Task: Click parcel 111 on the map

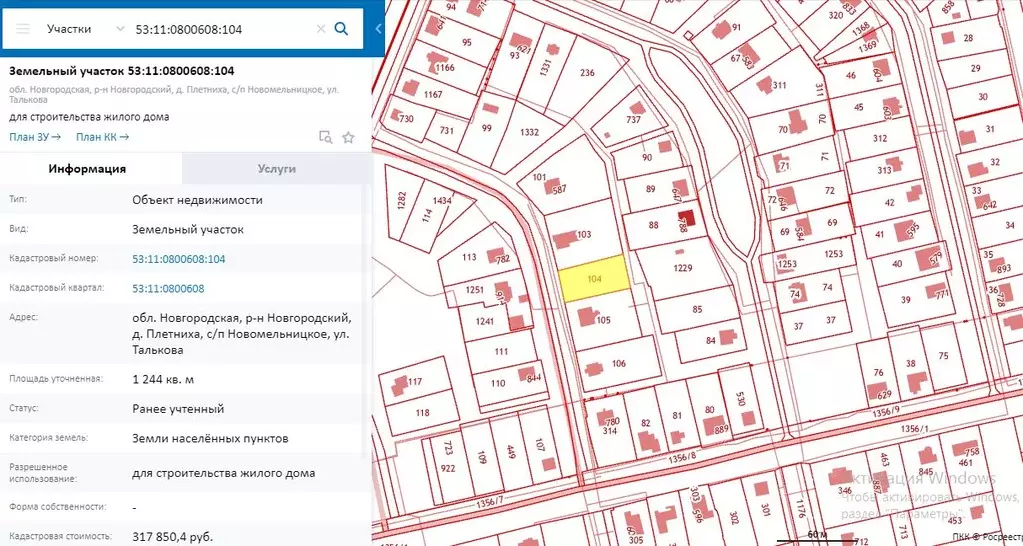Action: click(501, 352)
